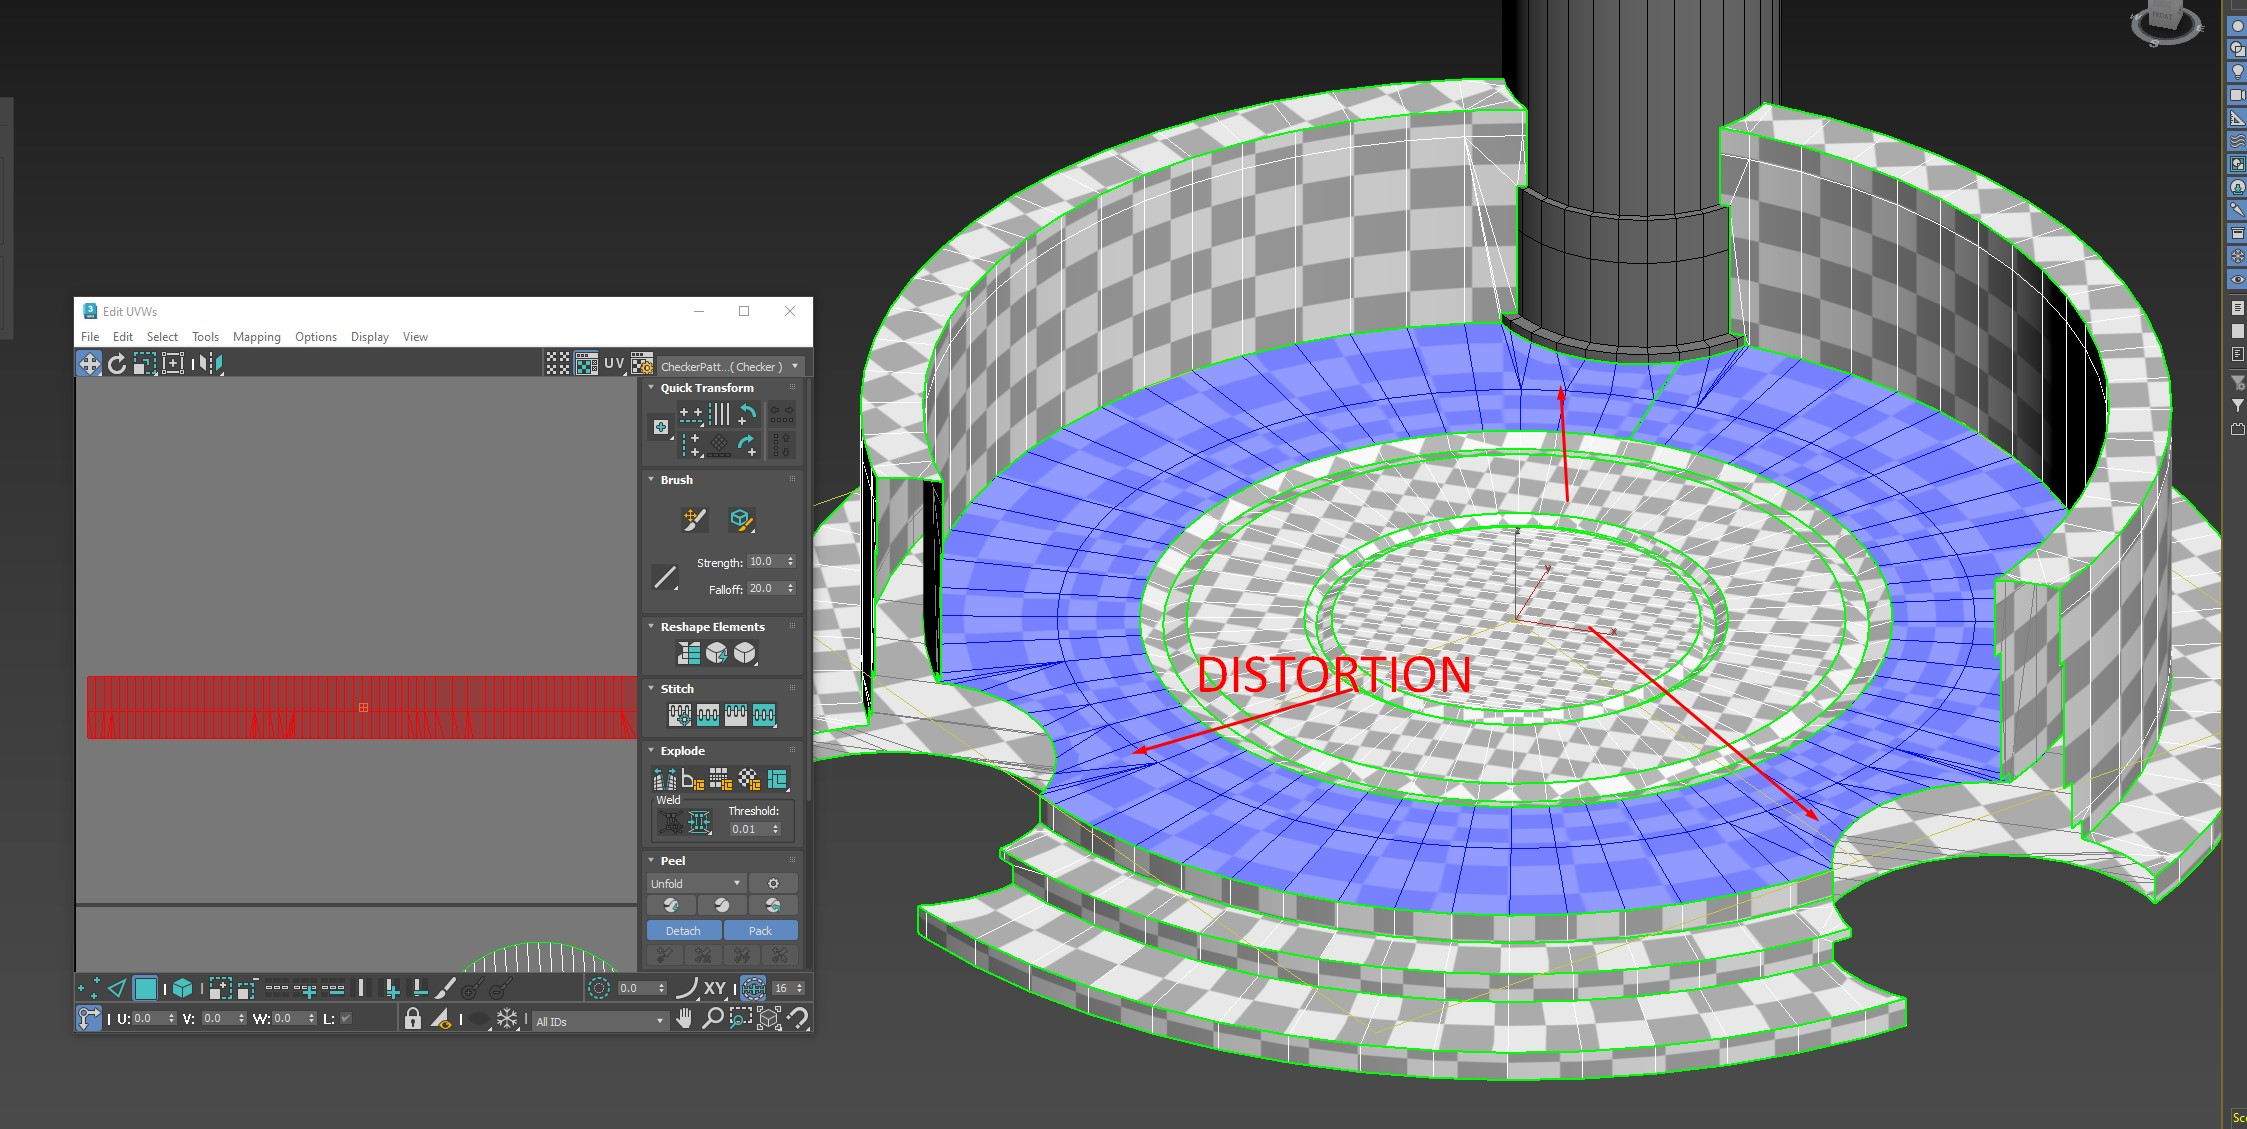The width and height of the screenshot is (2247, 1129).
Task: Click Target Weld icon
Action: coord(671,822)
